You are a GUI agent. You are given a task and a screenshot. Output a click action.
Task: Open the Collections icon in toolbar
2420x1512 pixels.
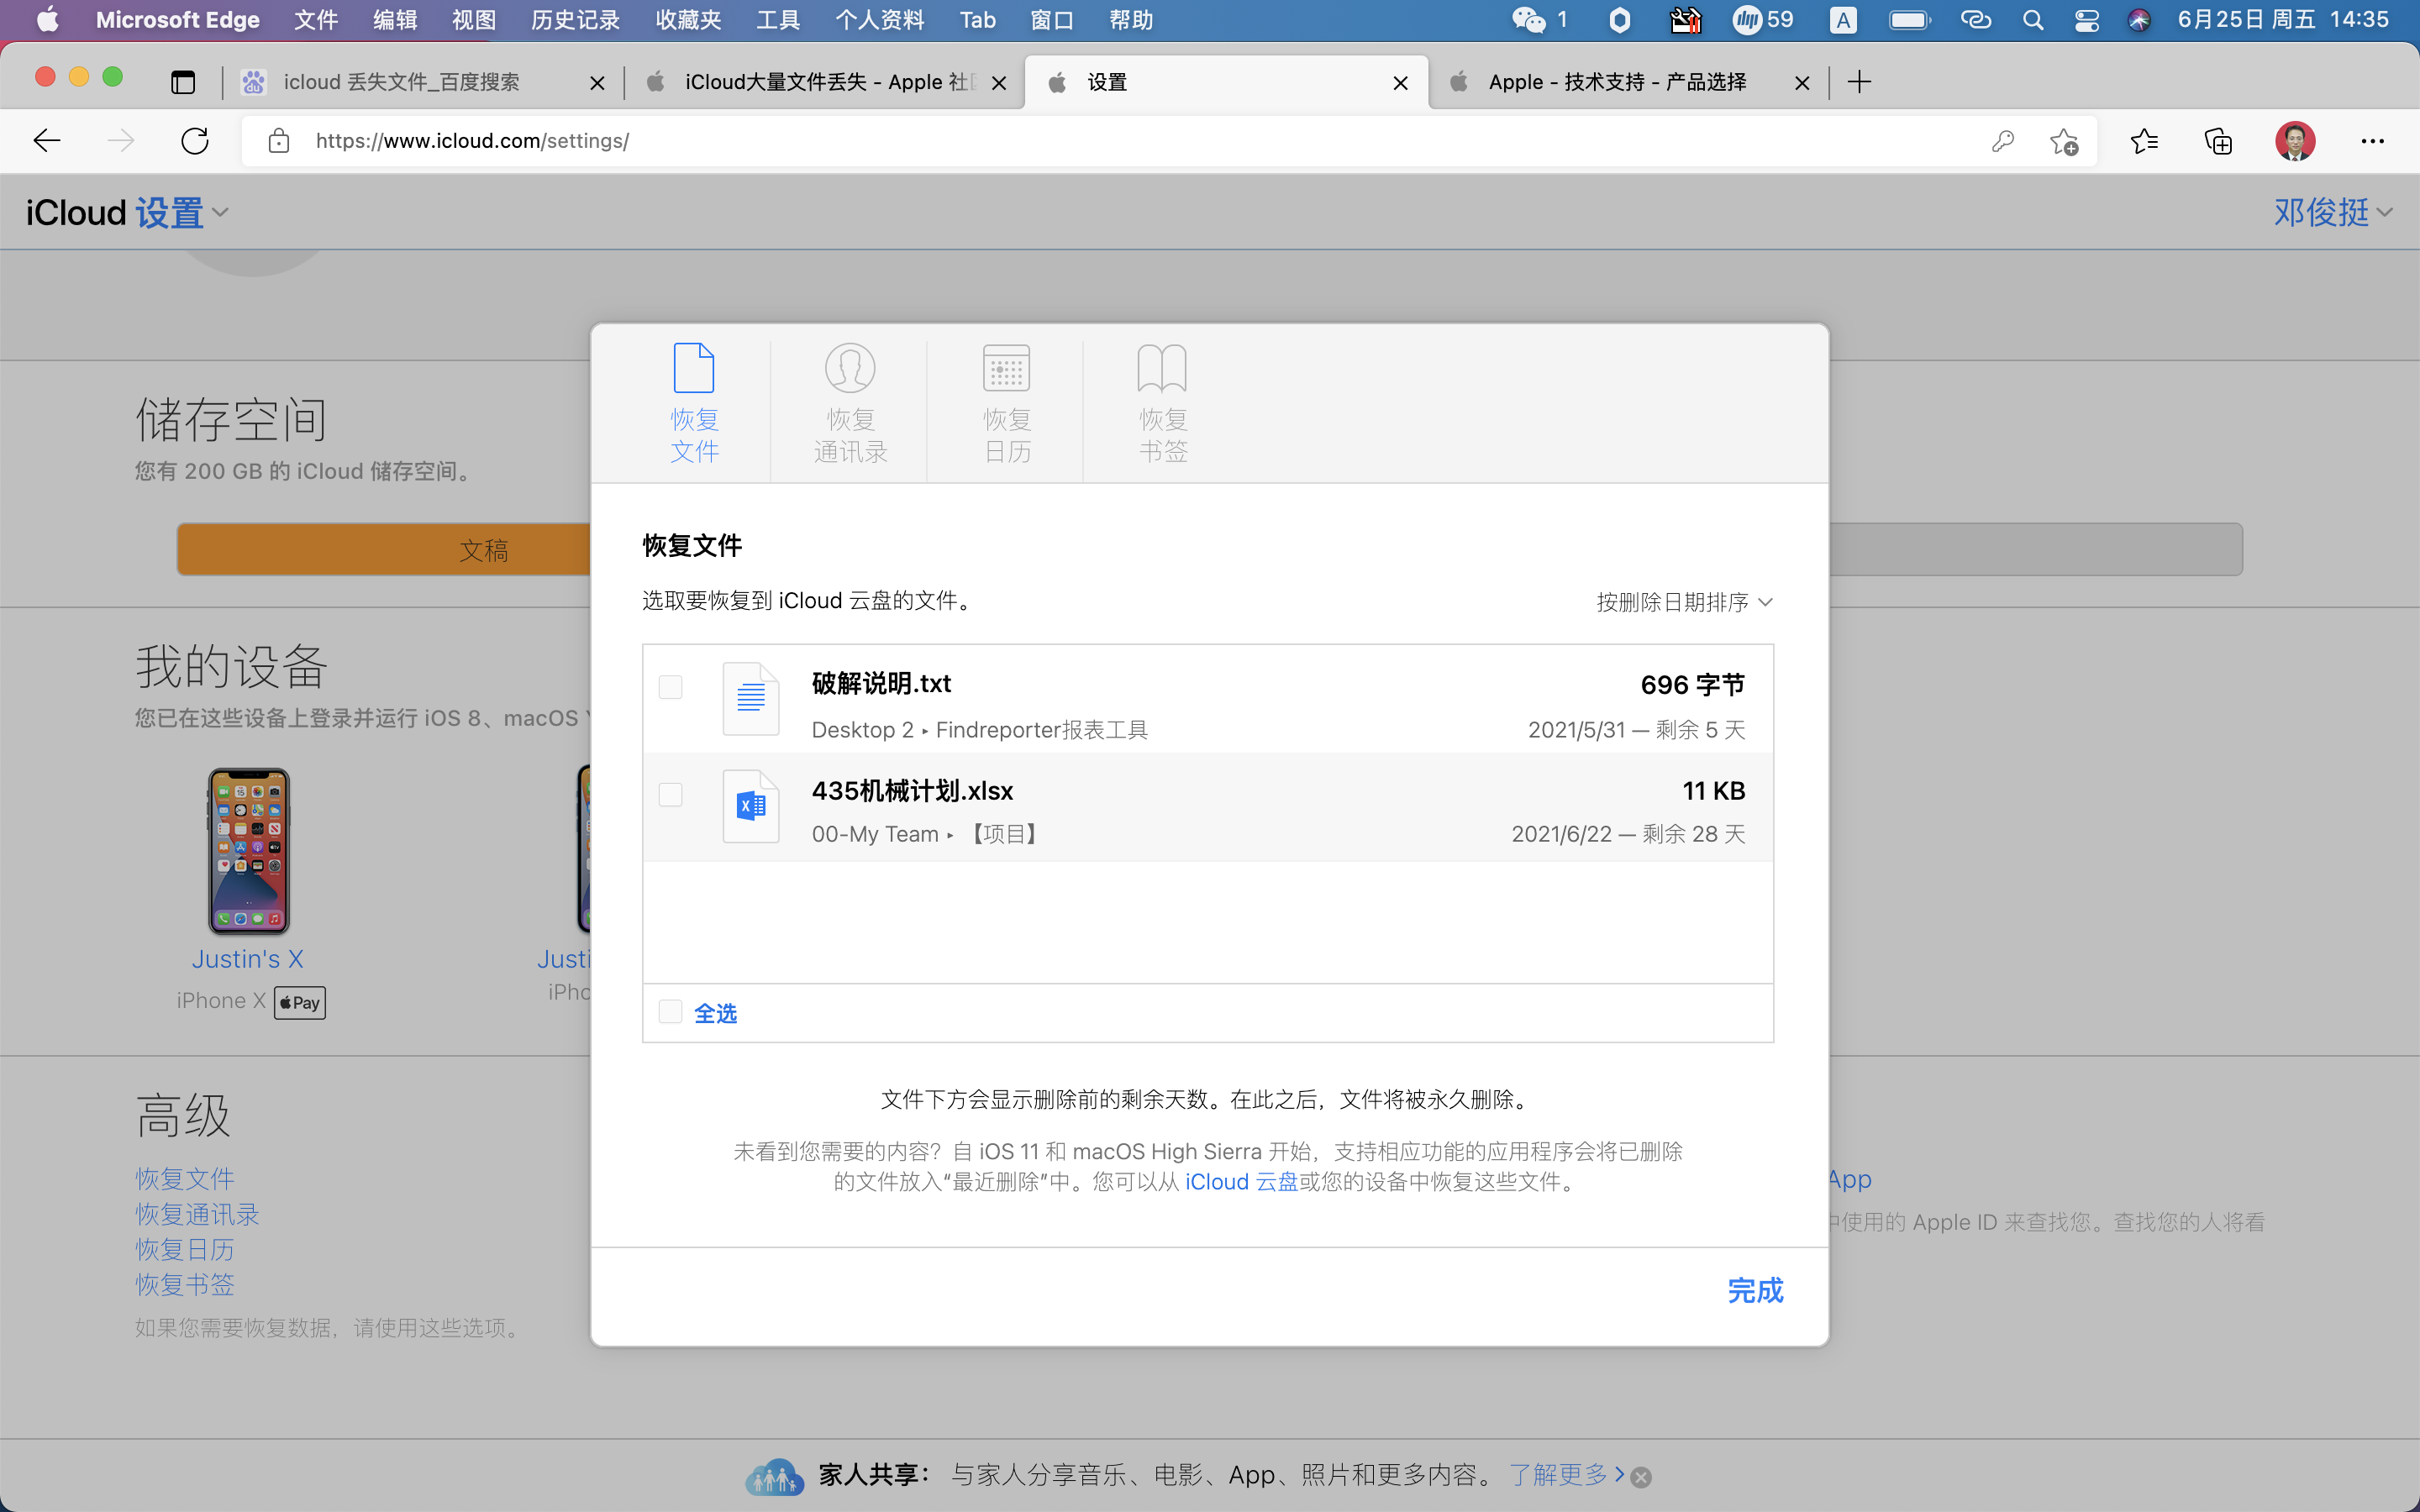coord(2218,141)
